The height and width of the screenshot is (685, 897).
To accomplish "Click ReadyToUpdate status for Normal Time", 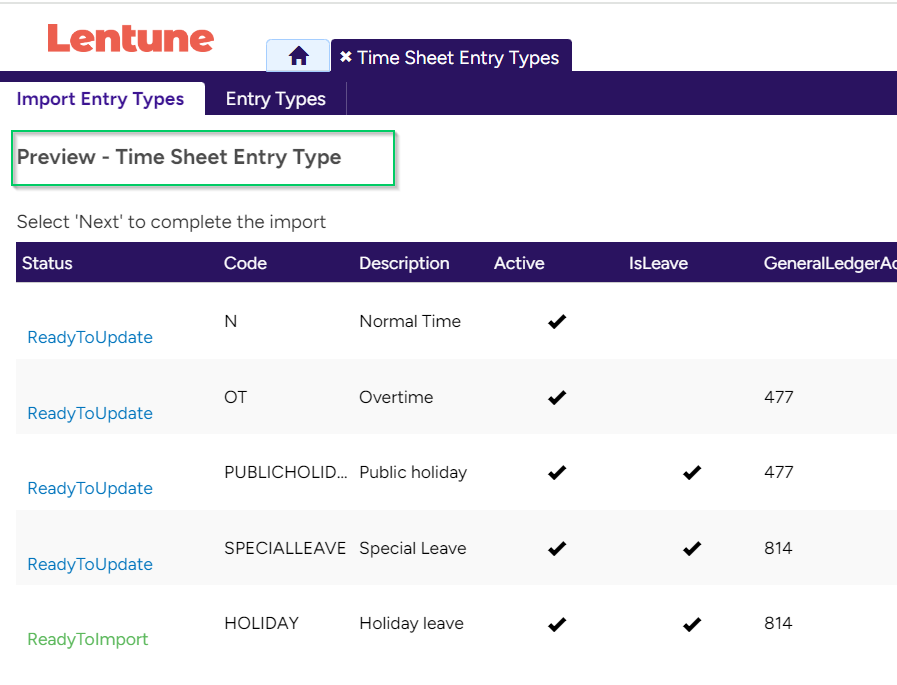I will click(x=90, y=338).
